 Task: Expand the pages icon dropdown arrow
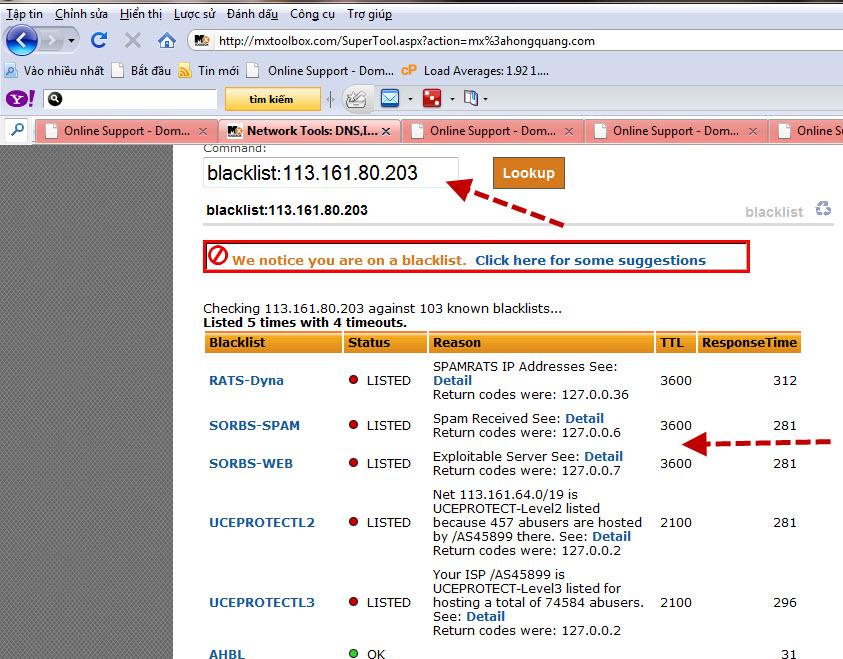tap(485, 99)
